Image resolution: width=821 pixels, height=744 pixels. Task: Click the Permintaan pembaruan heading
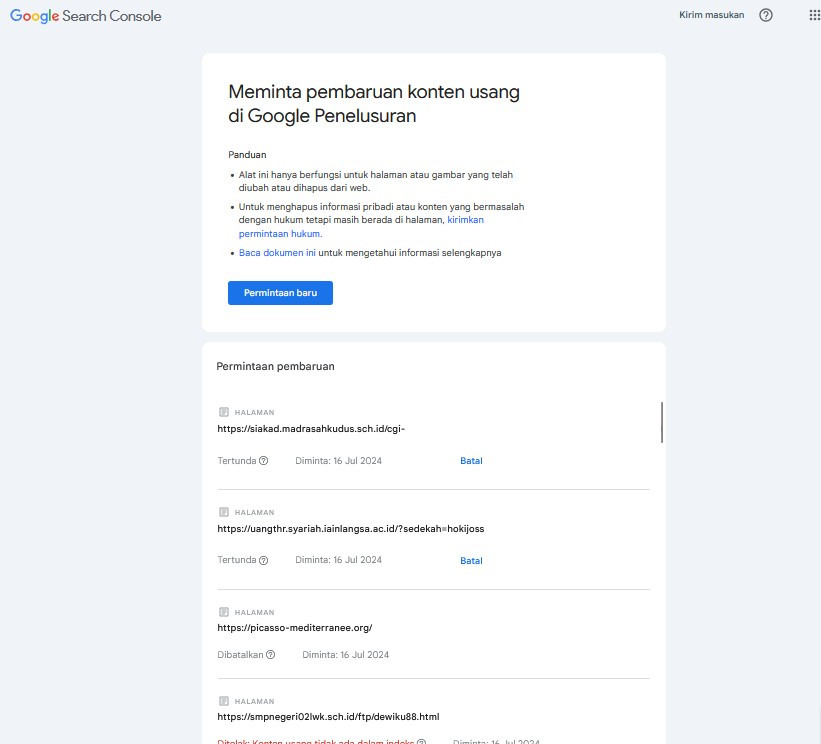tap(275, 367)
